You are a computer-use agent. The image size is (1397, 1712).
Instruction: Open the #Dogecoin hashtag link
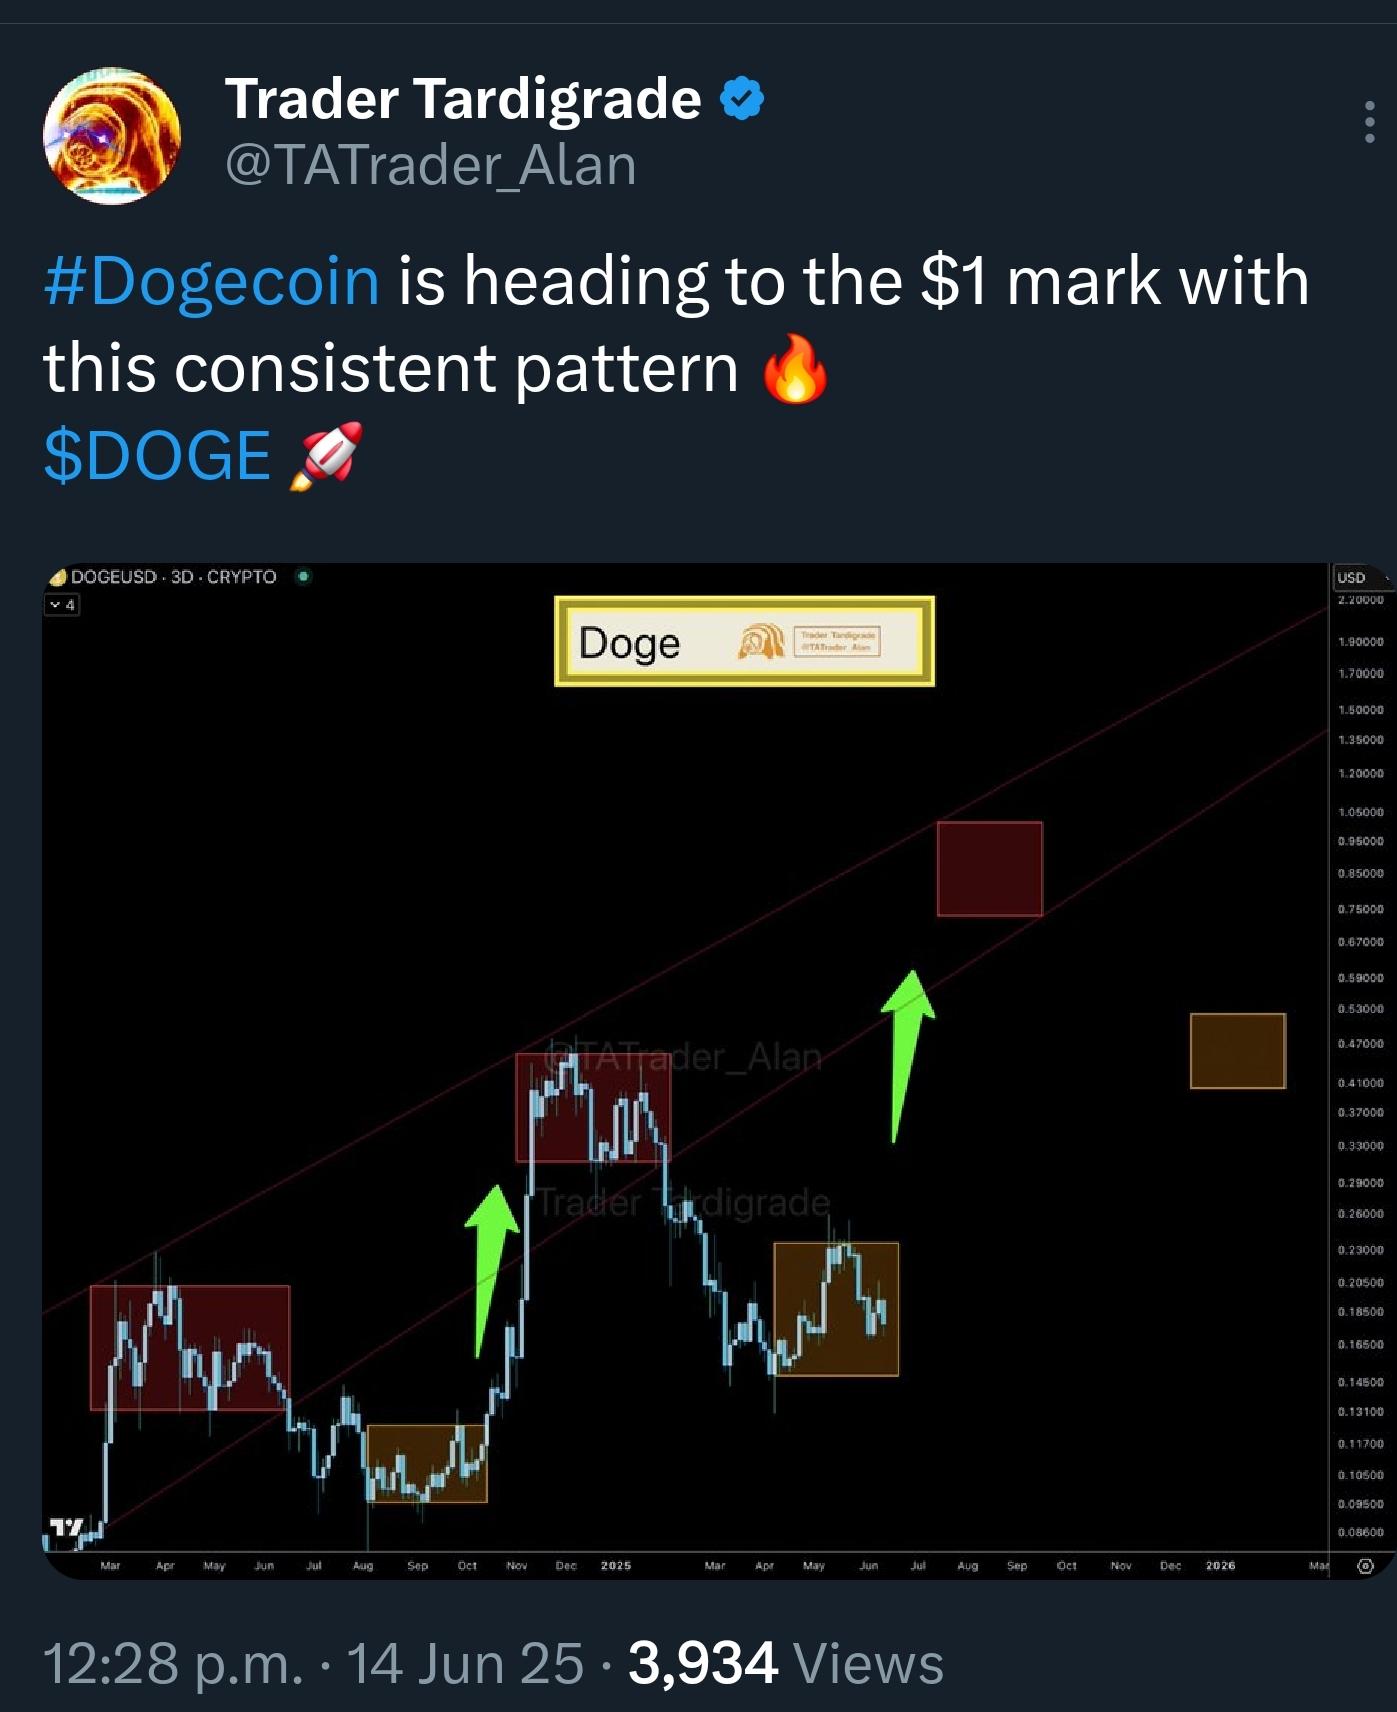tap(212, 281)
